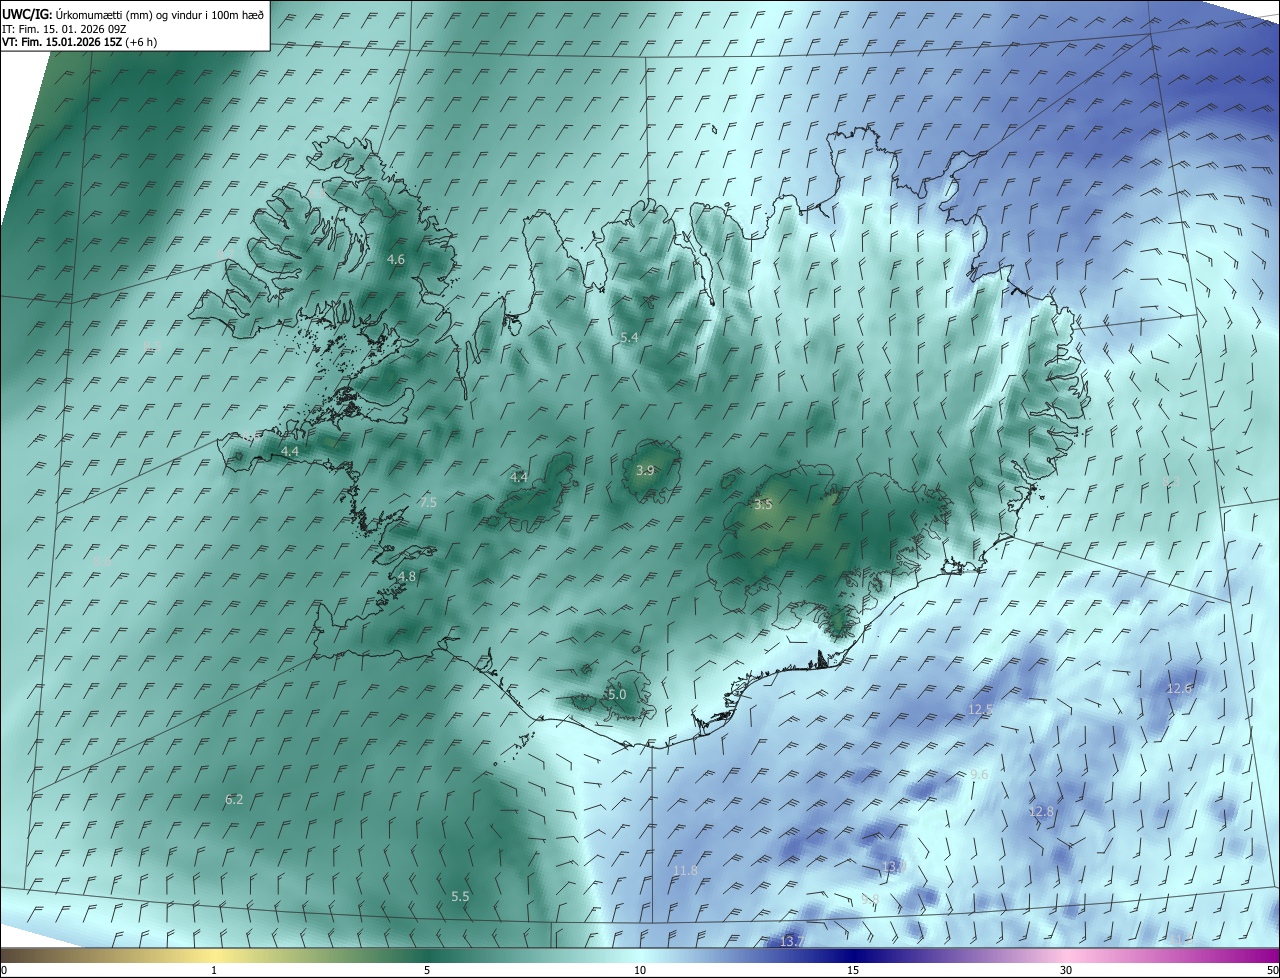The height and width of the screenshot is (978, 1280).
Task: Click the 12.5 value southeast of the coast
Action: tap(980, 709)
